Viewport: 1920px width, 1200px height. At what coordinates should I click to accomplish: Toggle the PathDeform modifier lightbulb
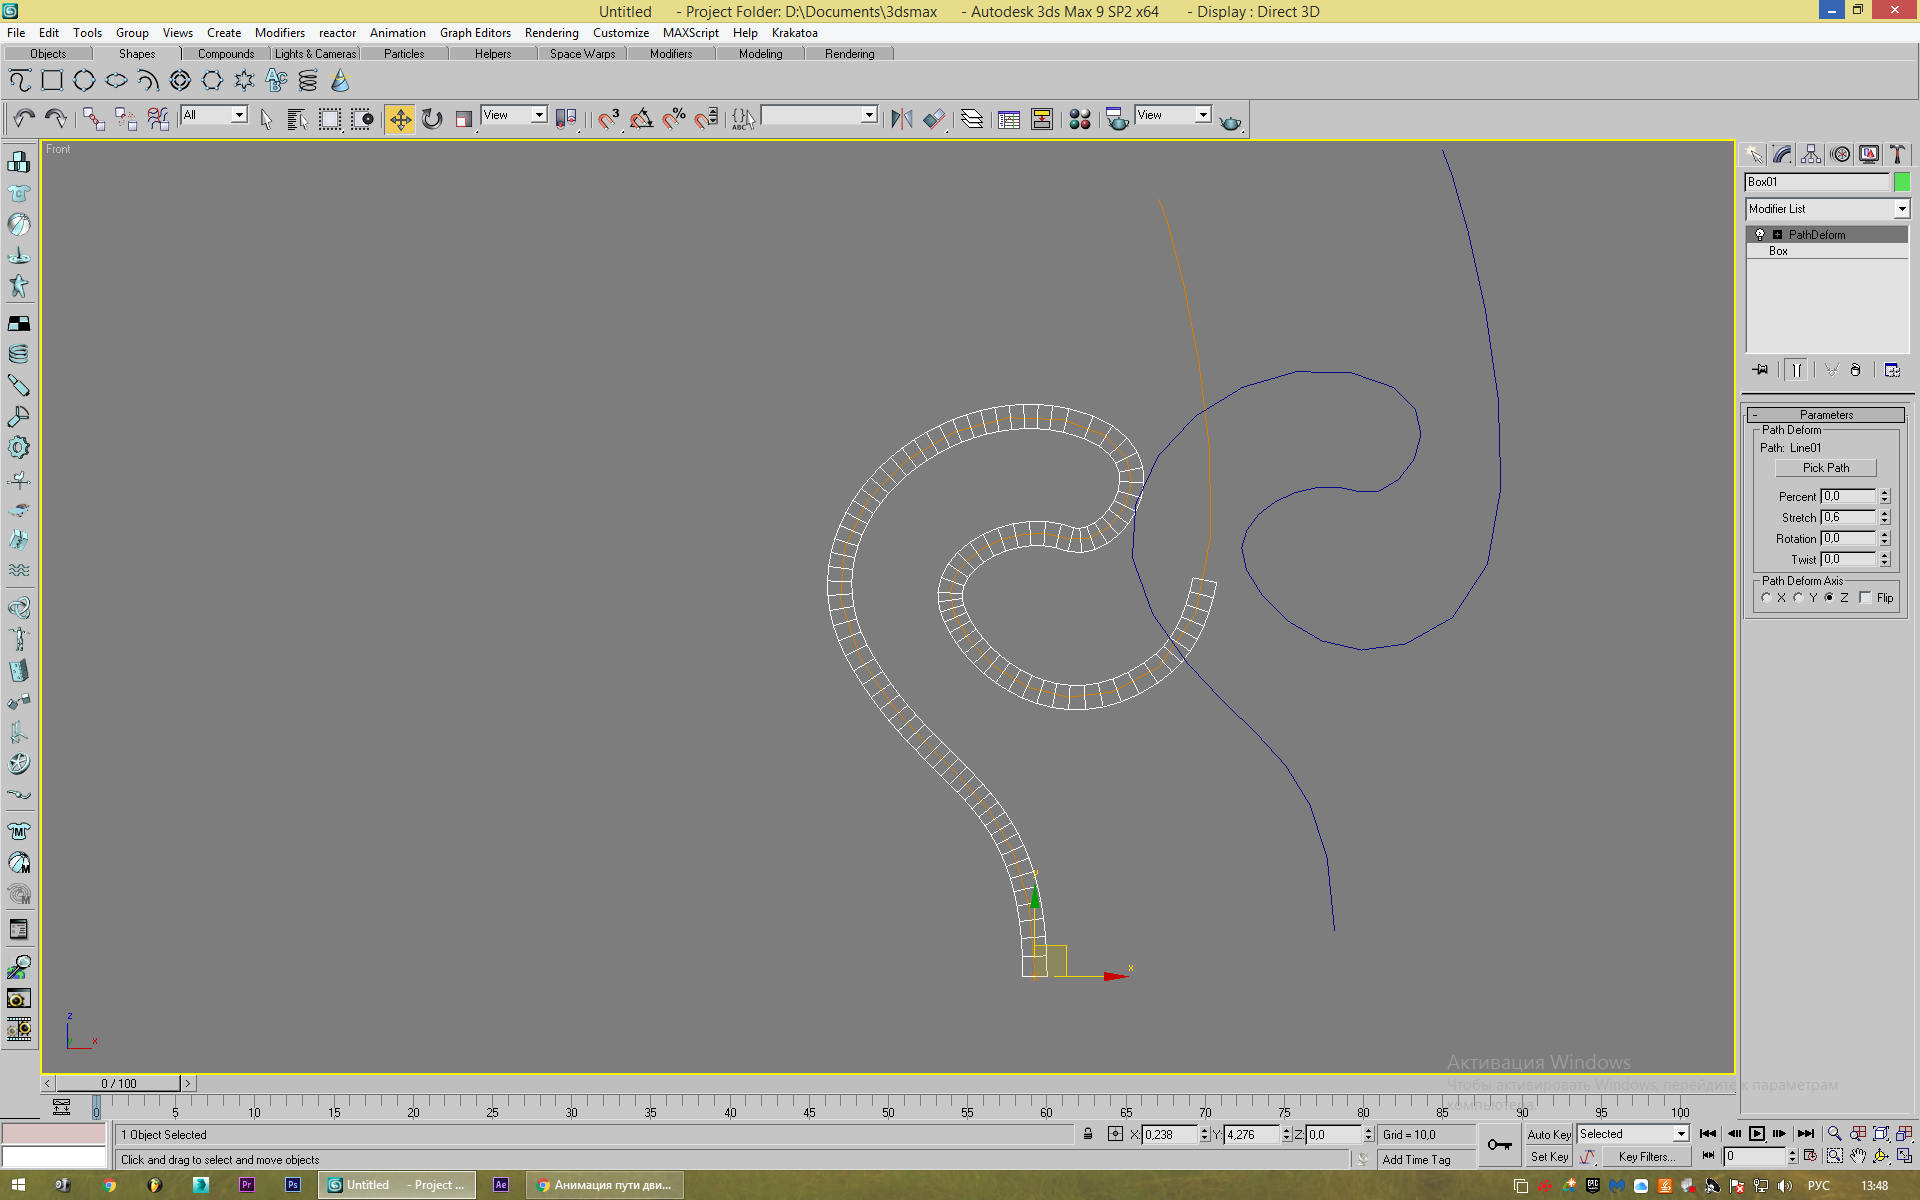click(1760, 235)
